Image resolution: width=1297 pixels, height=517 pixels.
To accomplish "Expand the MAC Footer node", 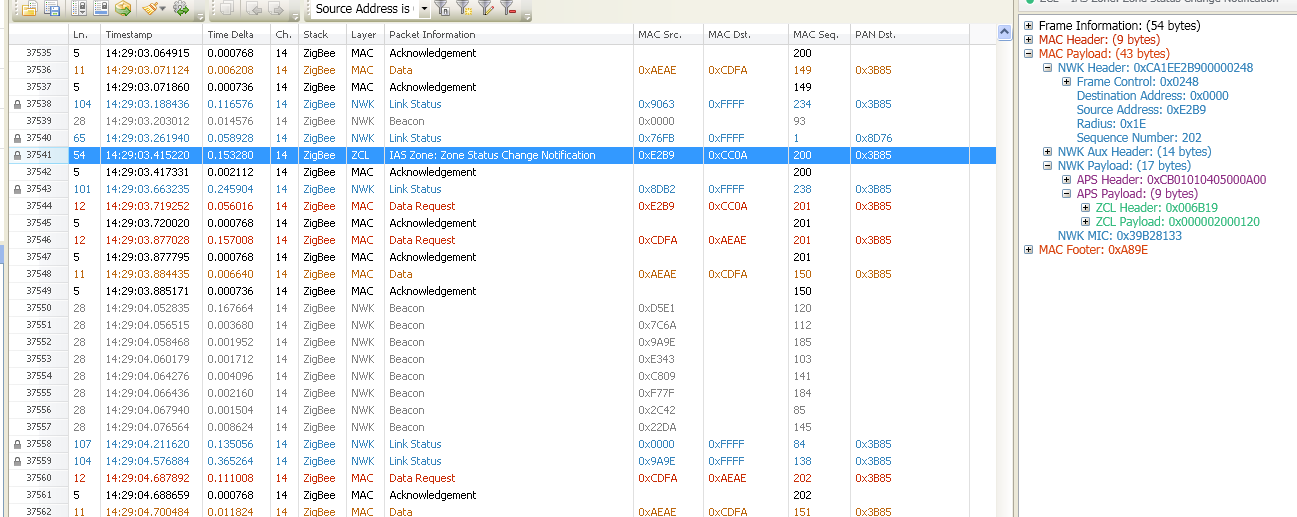I will (x=1029, y=250).
